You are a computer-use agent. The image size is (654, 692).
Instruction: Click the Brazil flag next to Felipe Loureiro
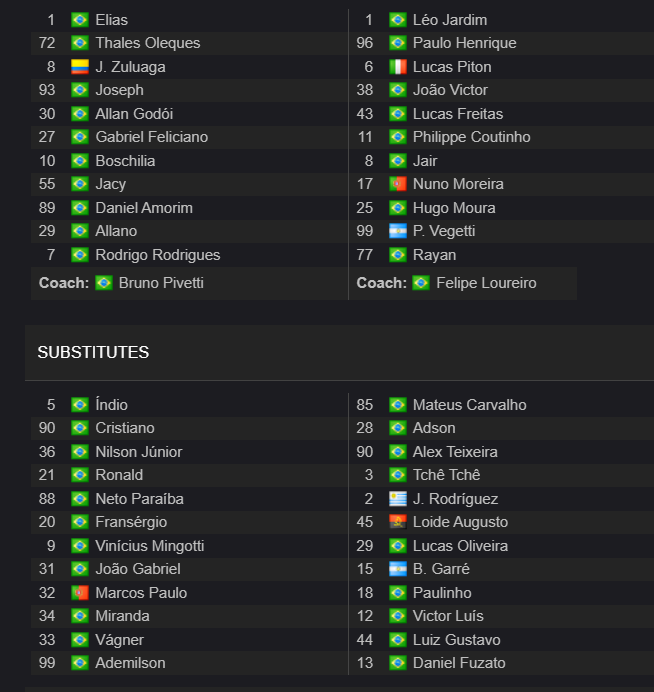tap(421, 283)
